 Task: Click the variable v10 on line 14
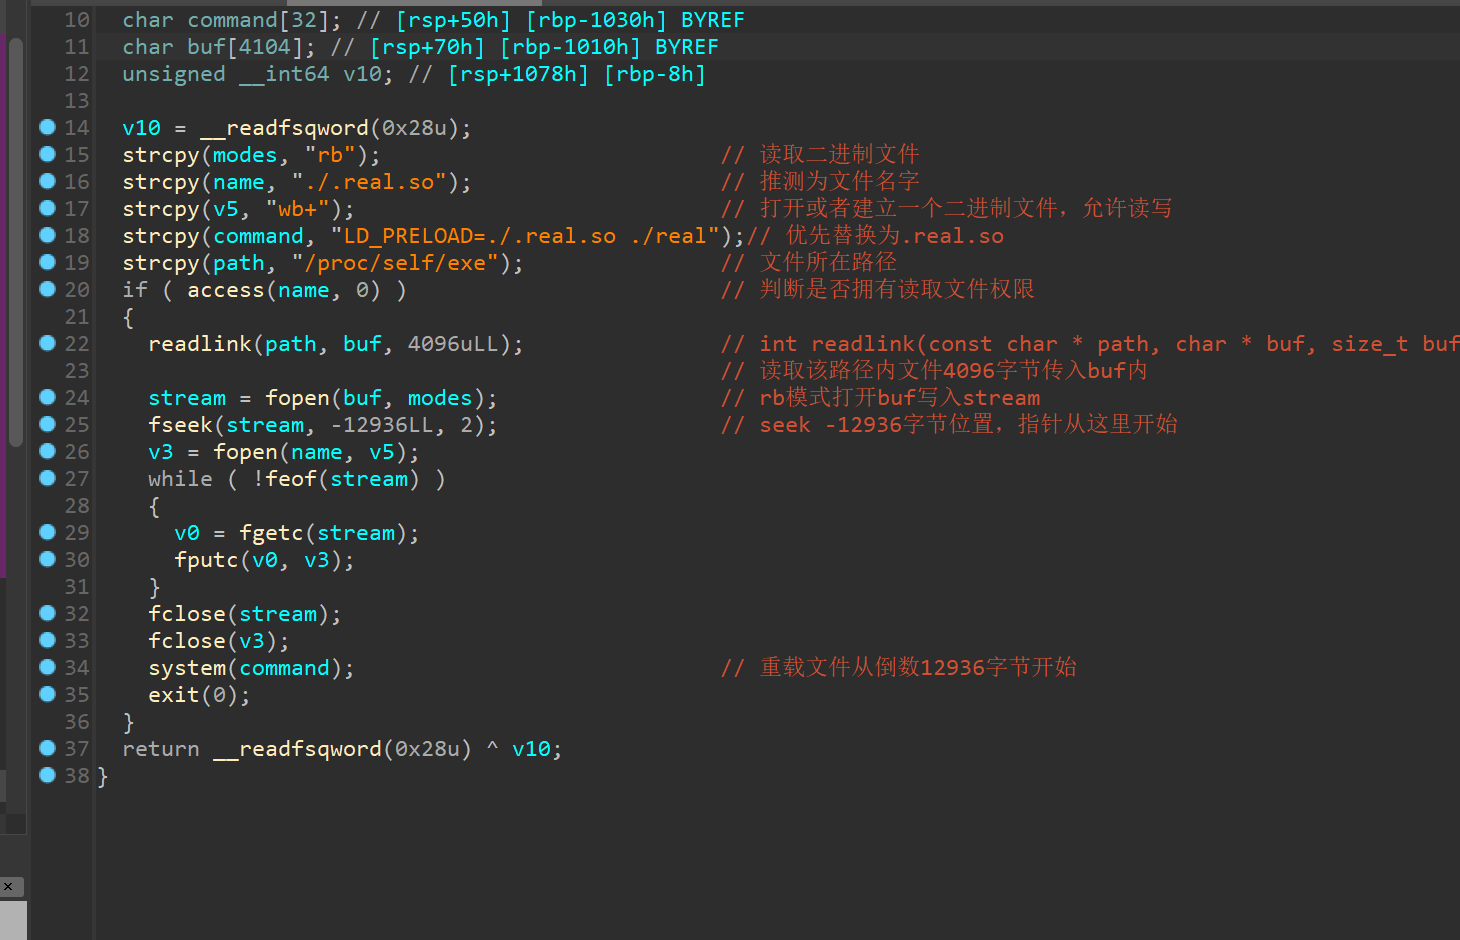[141, 128]
